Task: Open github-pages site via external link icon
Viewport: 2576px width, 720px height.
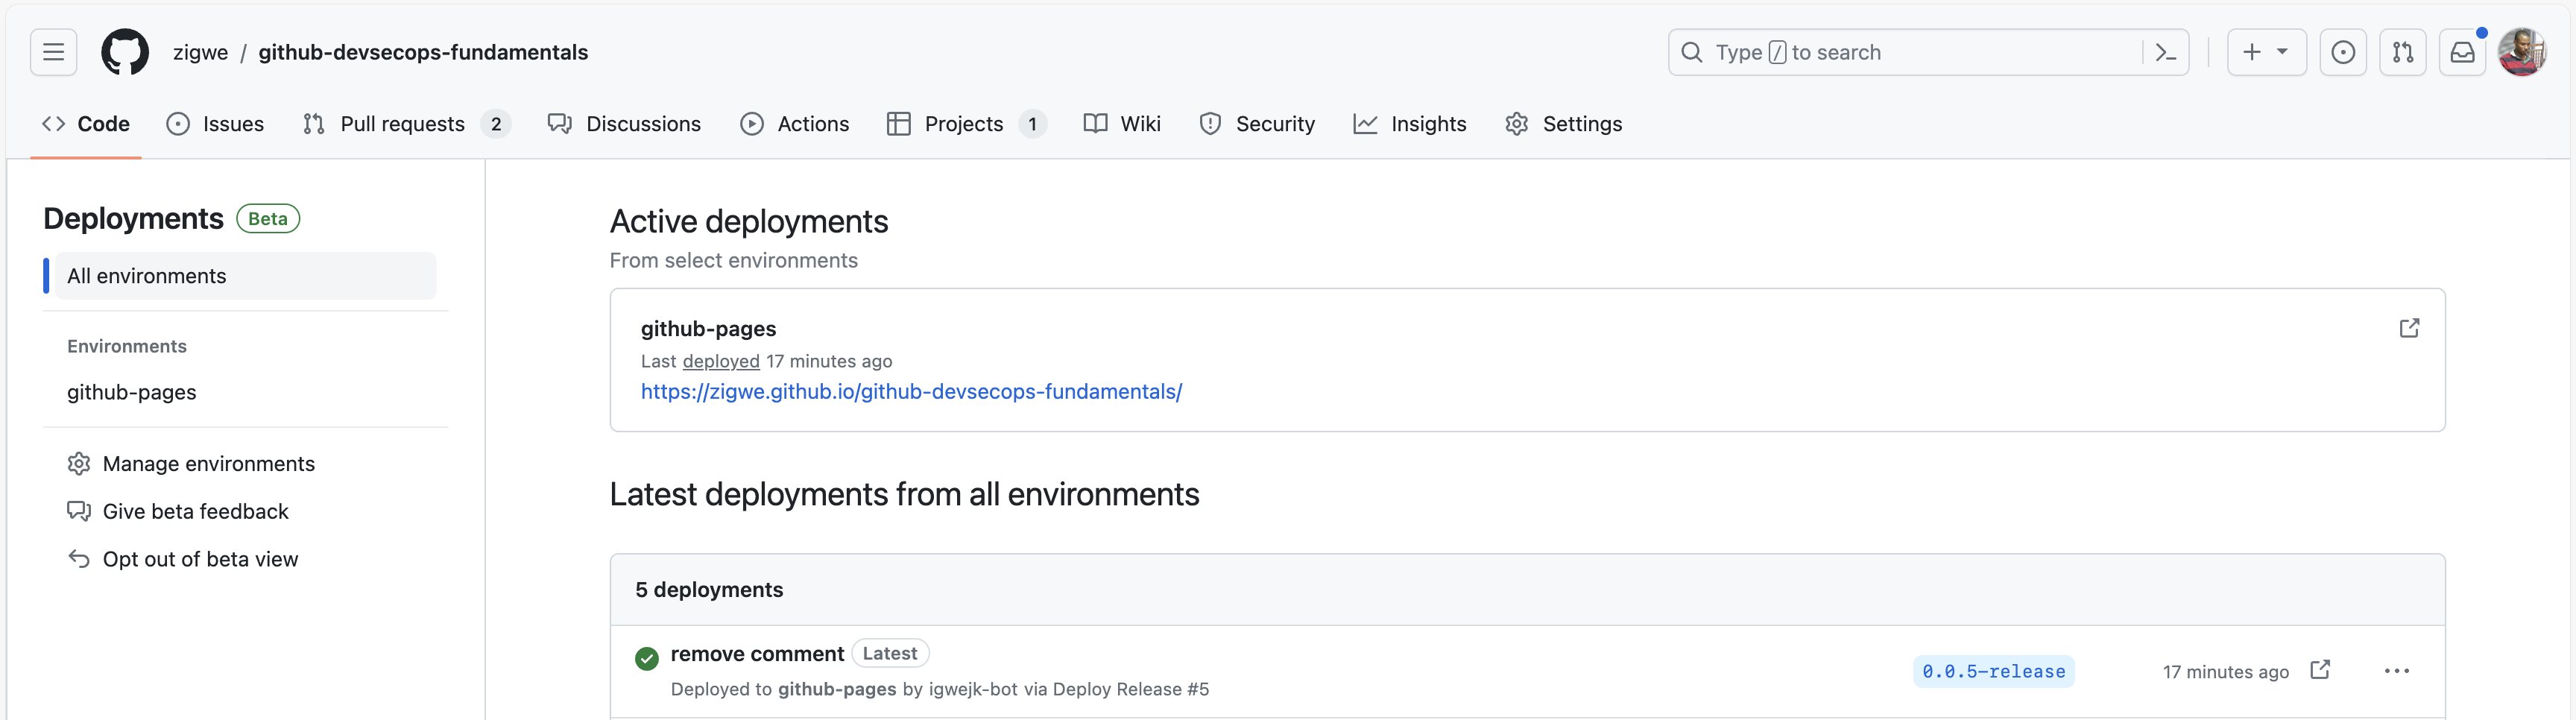Action: 2409,328
